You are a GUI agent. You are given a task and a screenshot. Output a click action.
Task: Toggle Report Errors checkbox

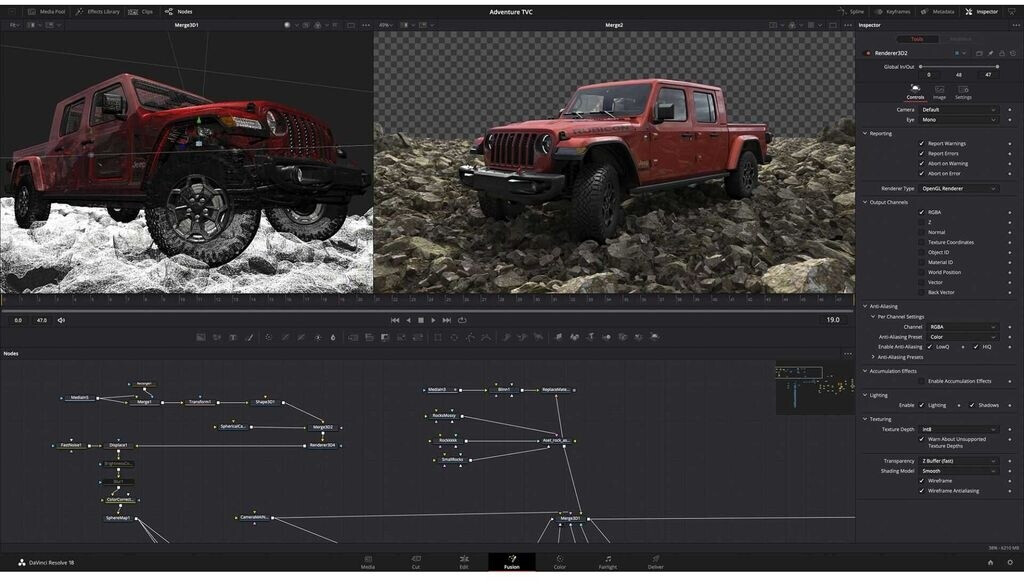(921, 154)
